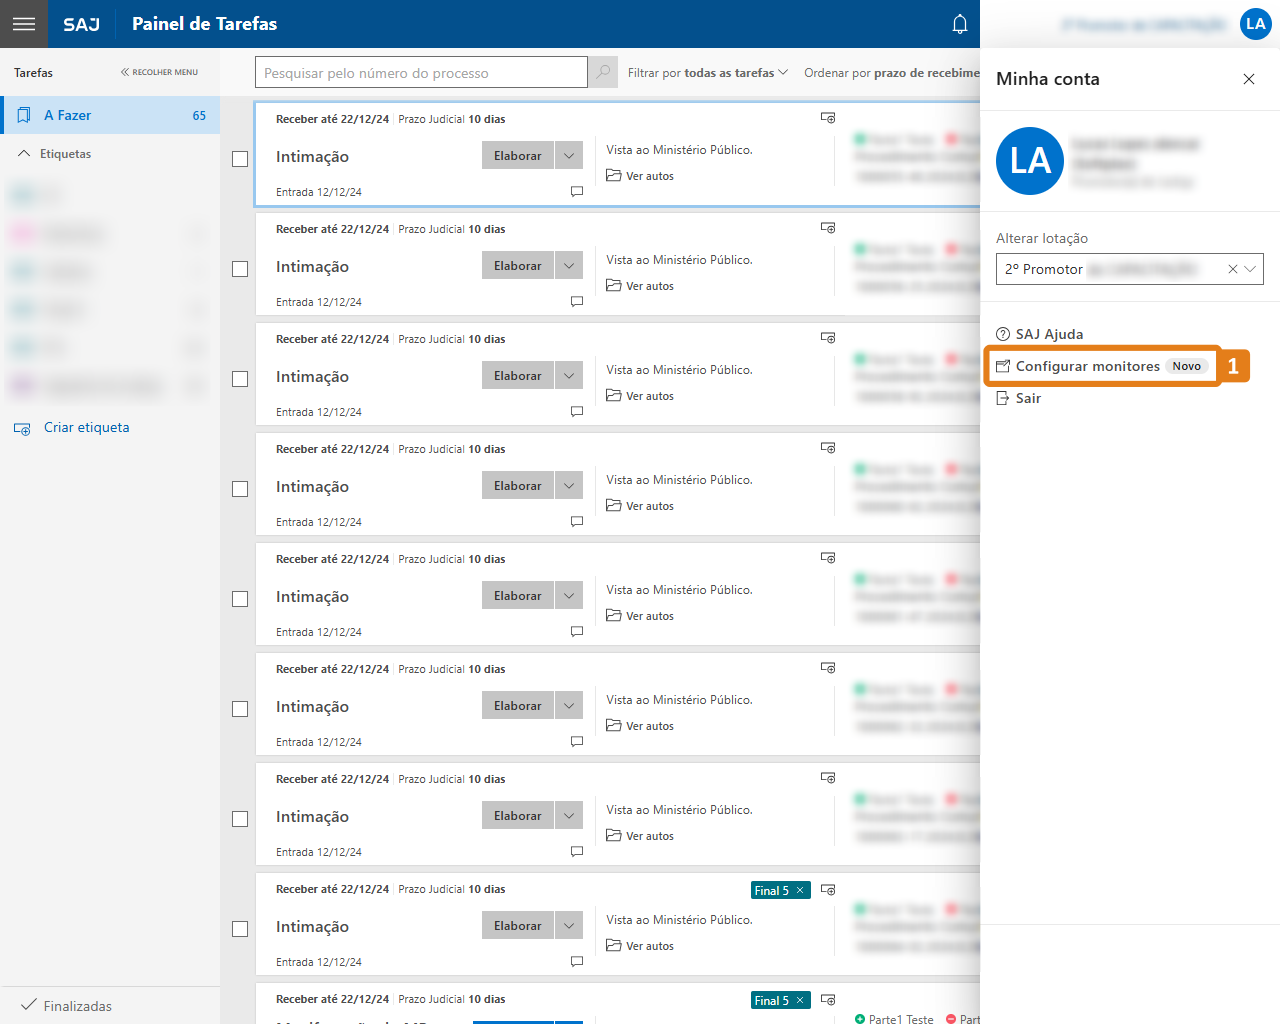Select the first Intimação task checkbox
Screen dimensions: 1280x1024
click(239, 158)
